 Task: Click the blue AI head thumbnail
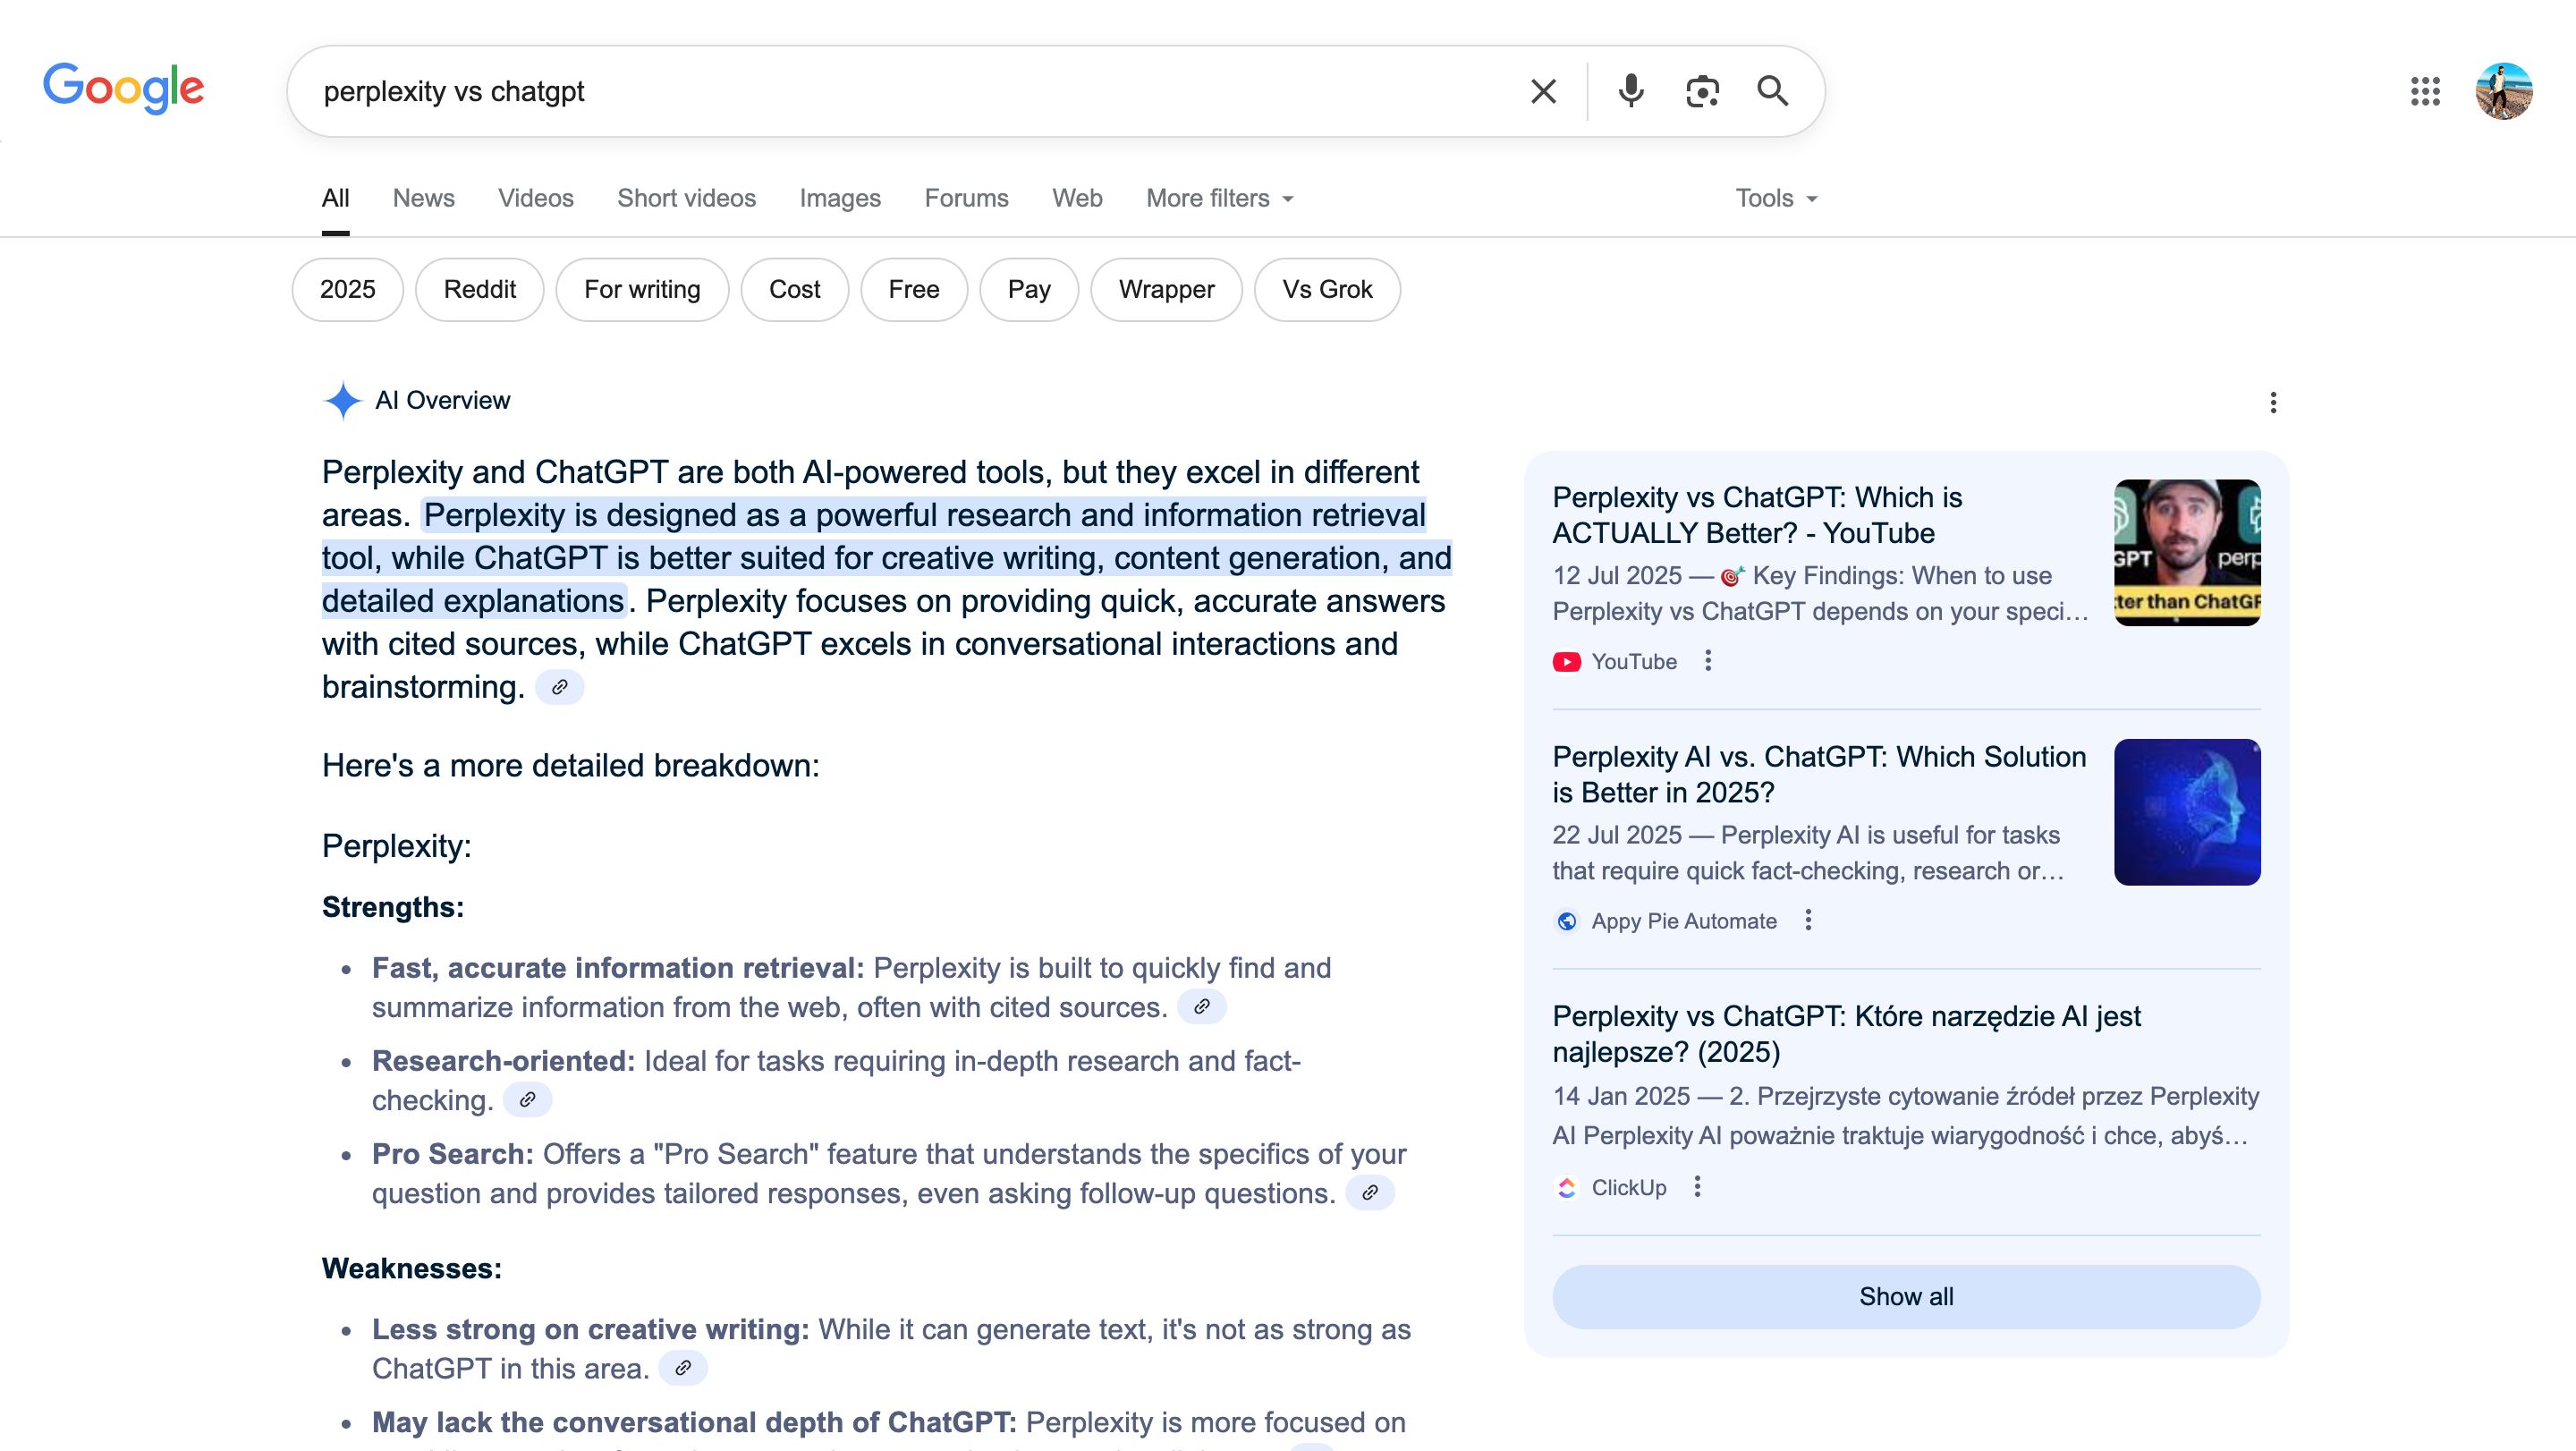[x=2187, y=812]
